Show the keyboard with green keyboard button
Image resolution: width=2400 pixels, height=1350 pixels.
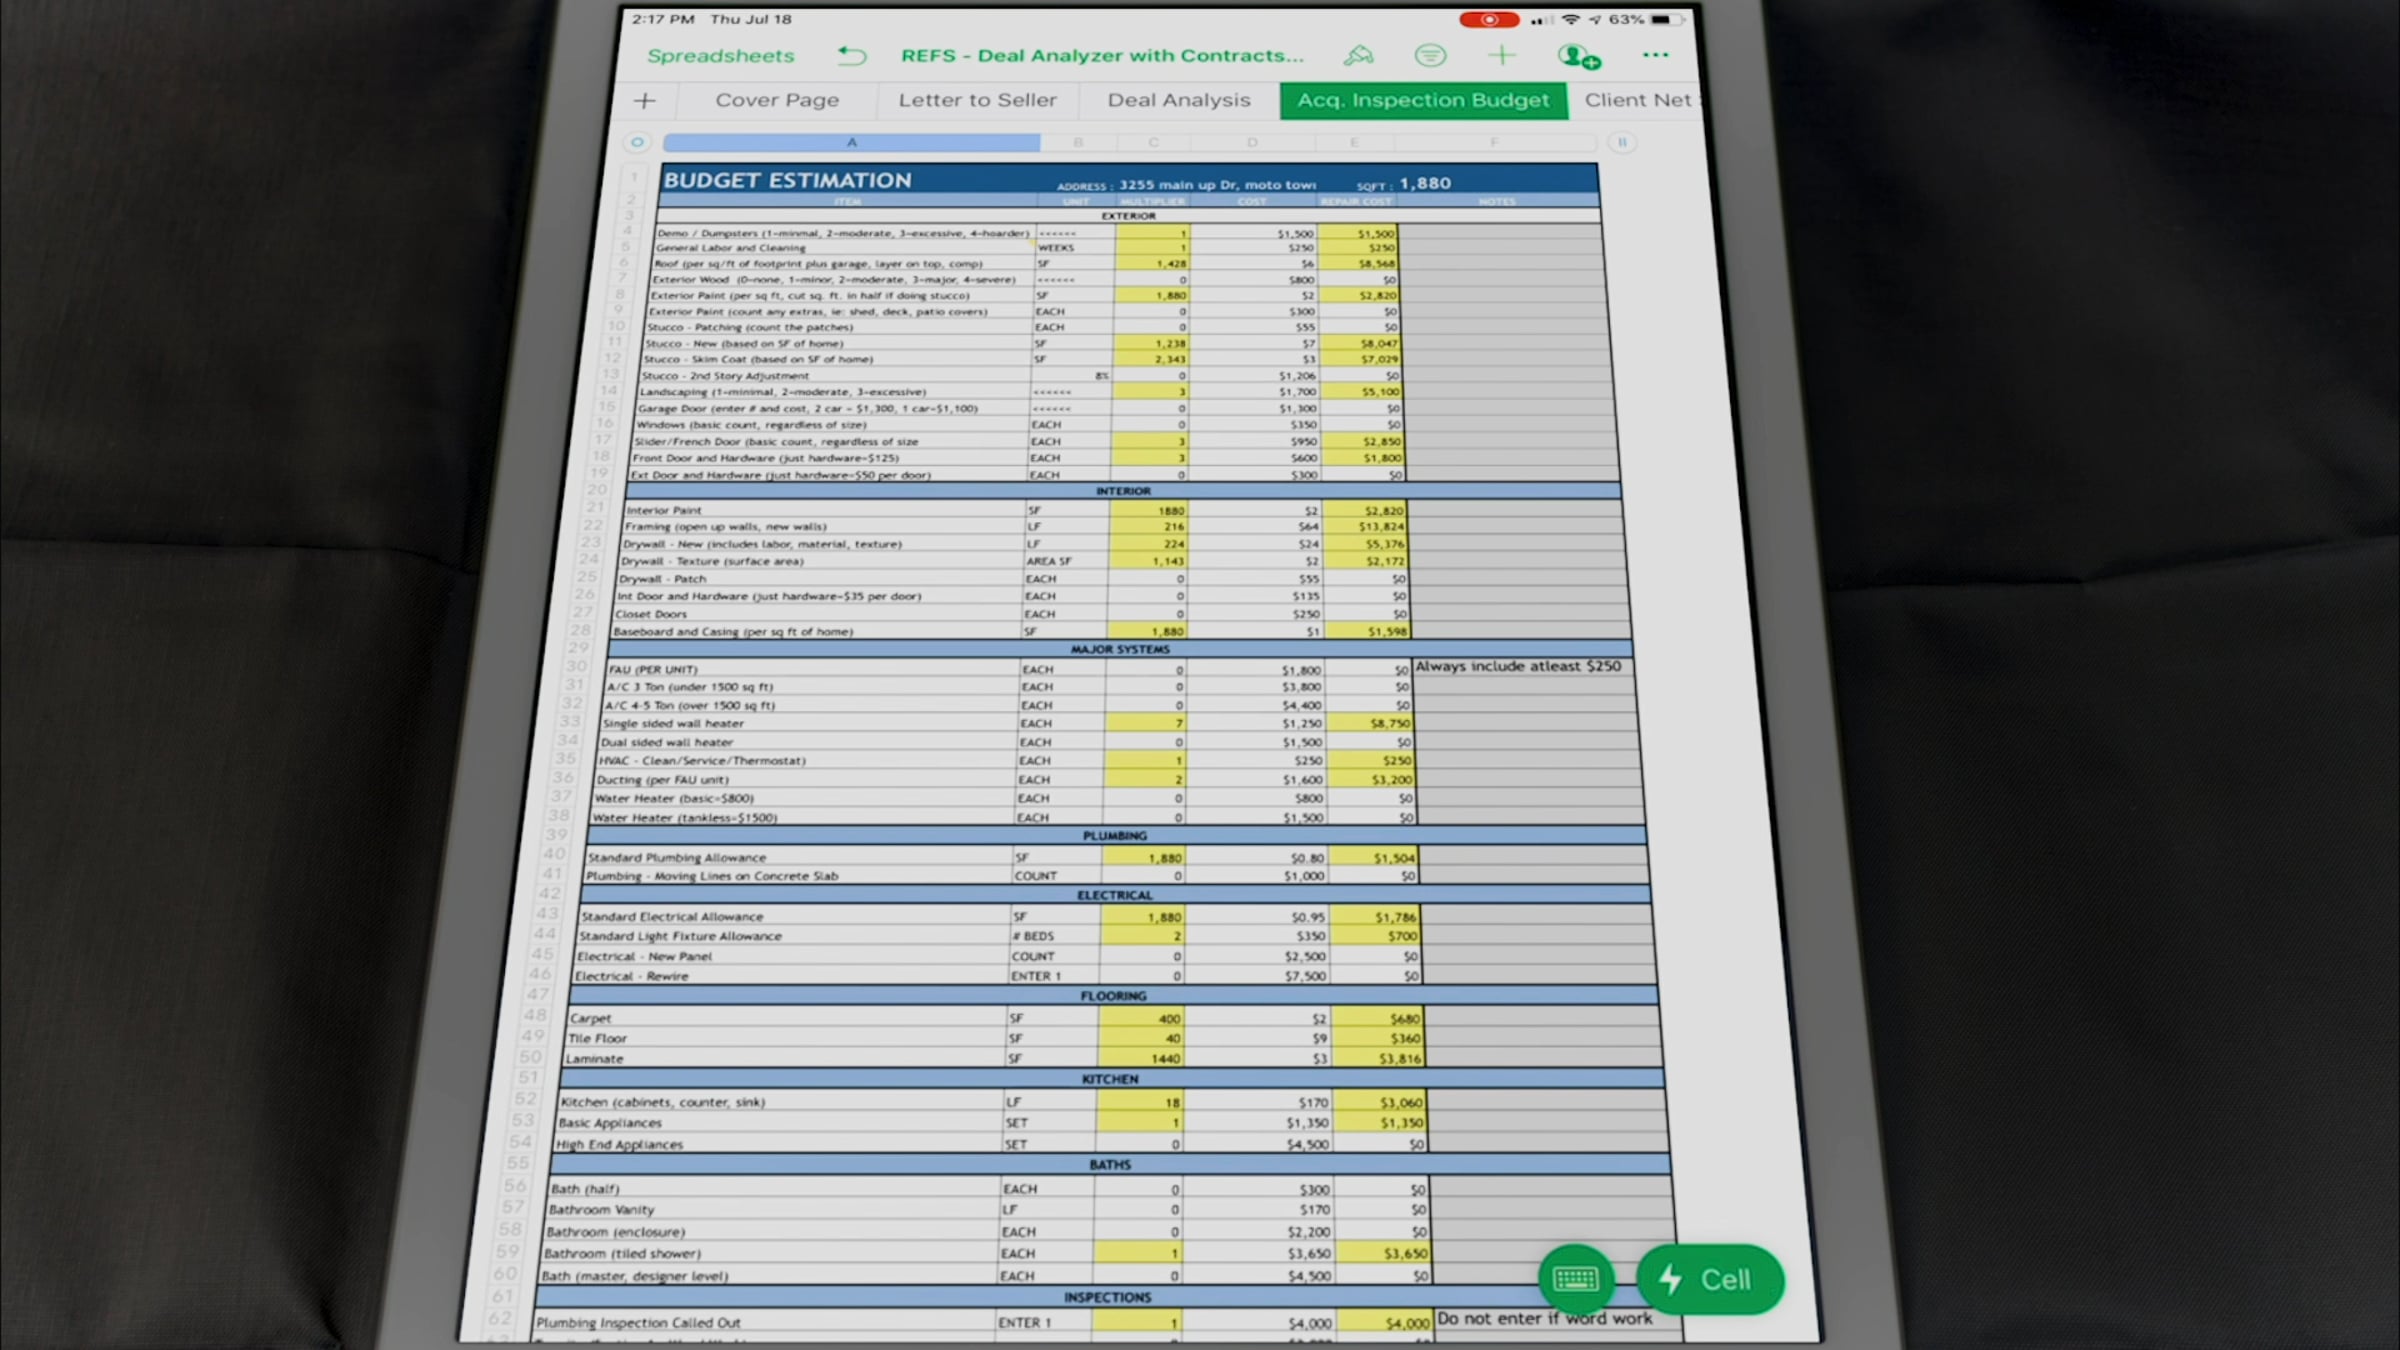[x=1576, y=1278]
